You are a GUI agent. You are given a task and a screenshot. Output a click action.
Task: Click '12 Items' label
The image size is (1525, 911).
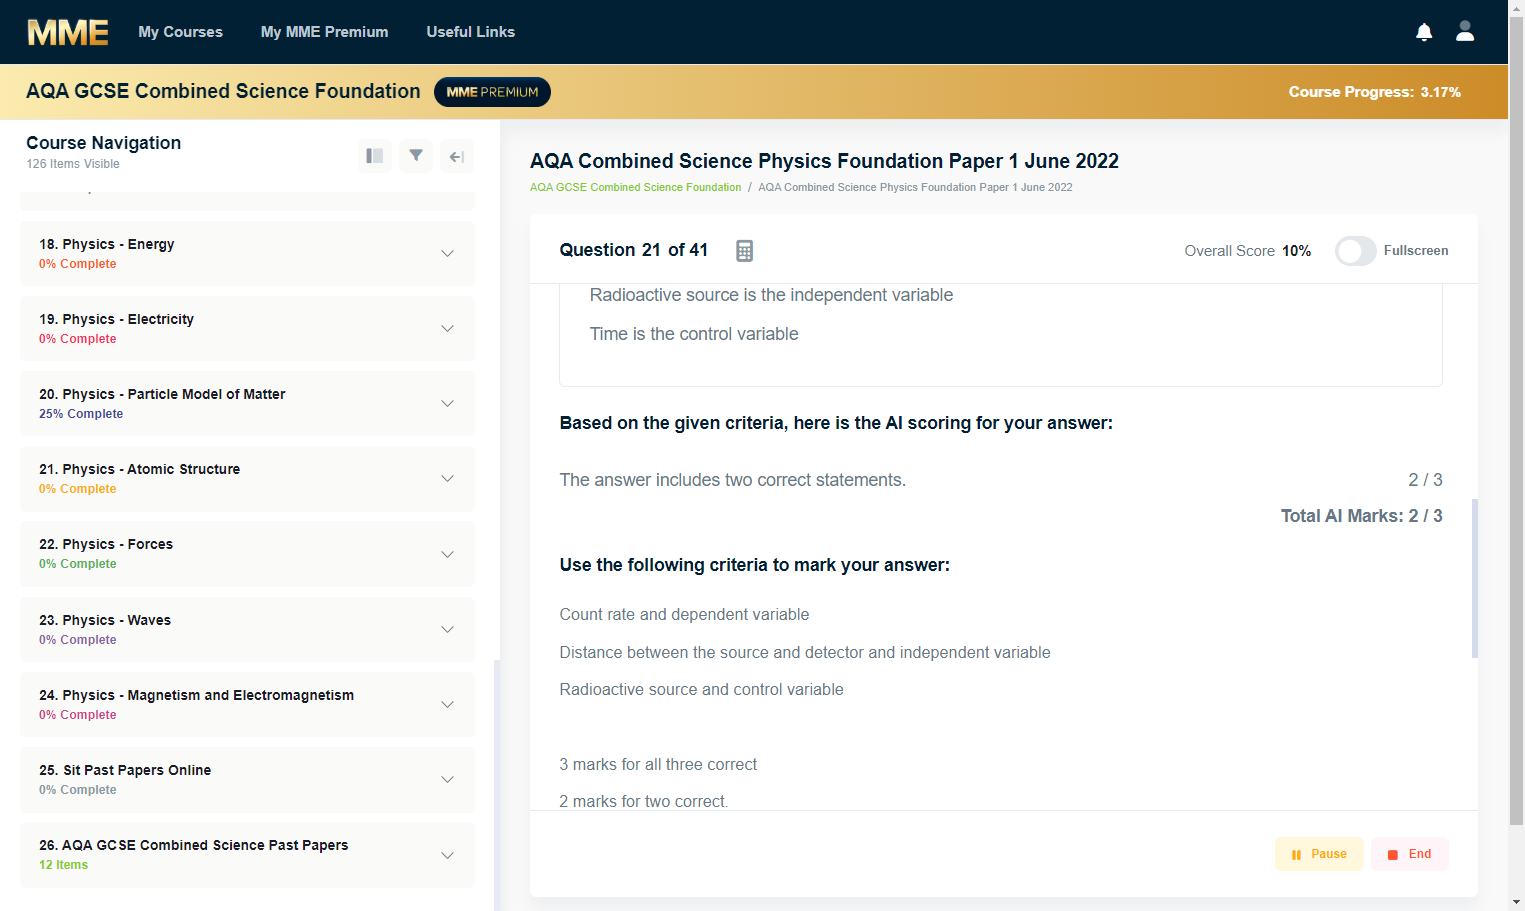point(63,865)
